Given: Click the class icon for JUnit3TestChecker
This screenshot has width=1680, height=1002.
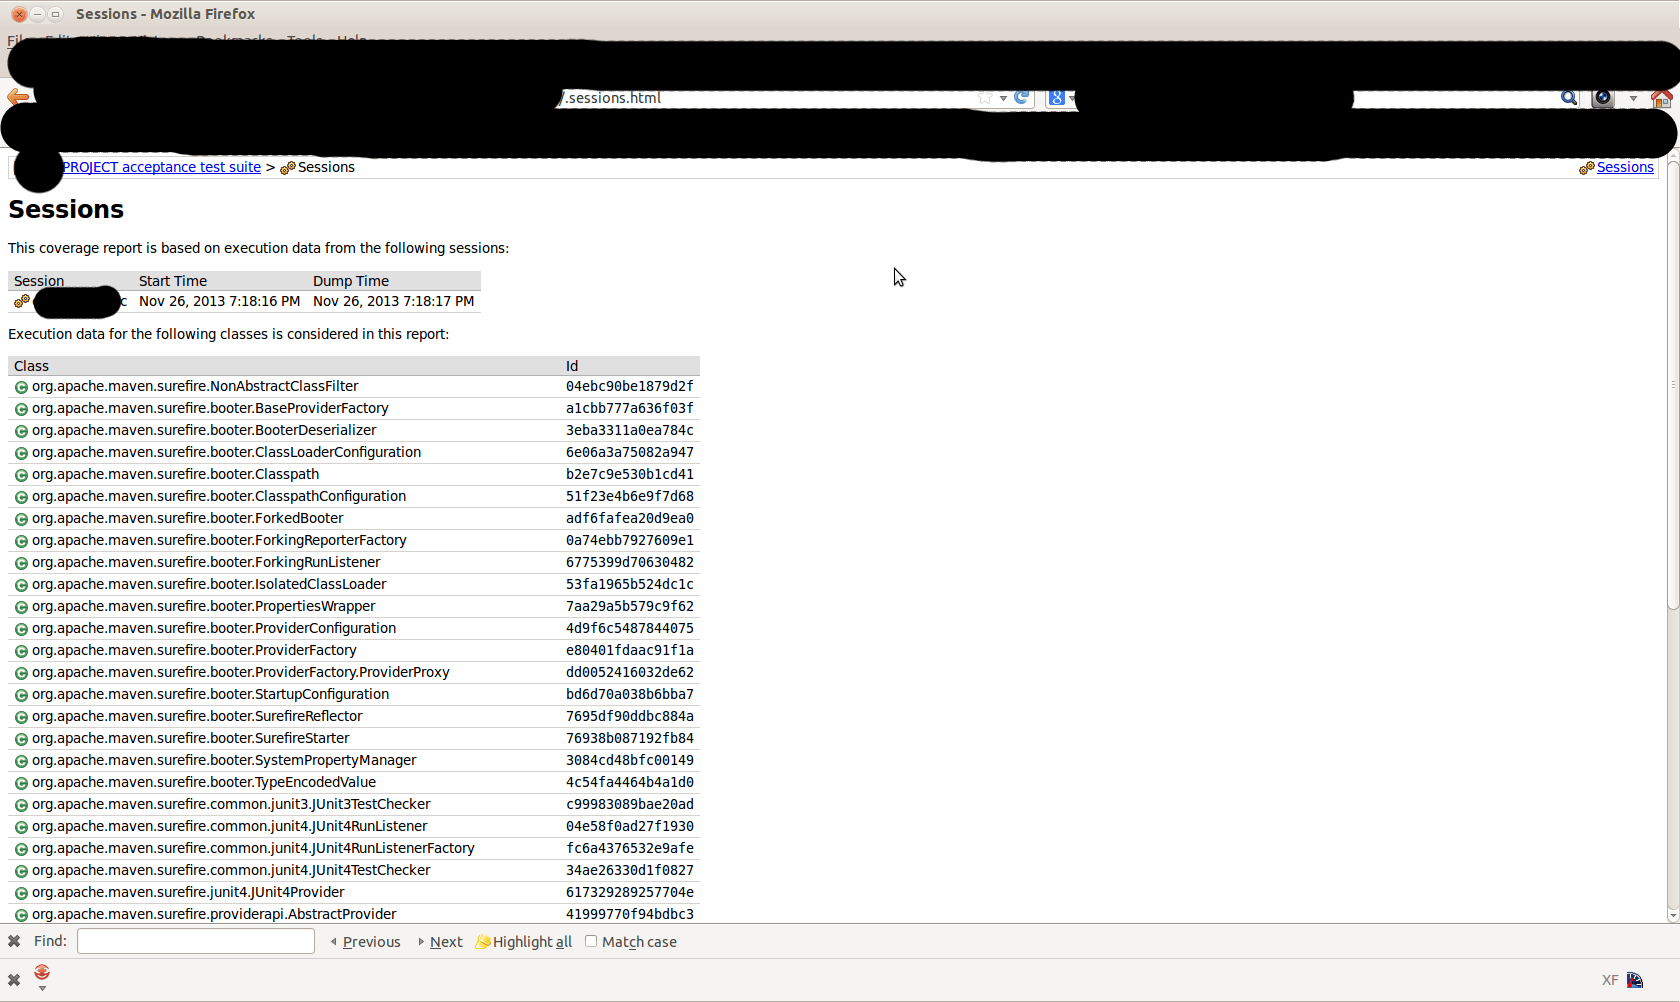Looking at the screenshot, I should coord(21,805).
